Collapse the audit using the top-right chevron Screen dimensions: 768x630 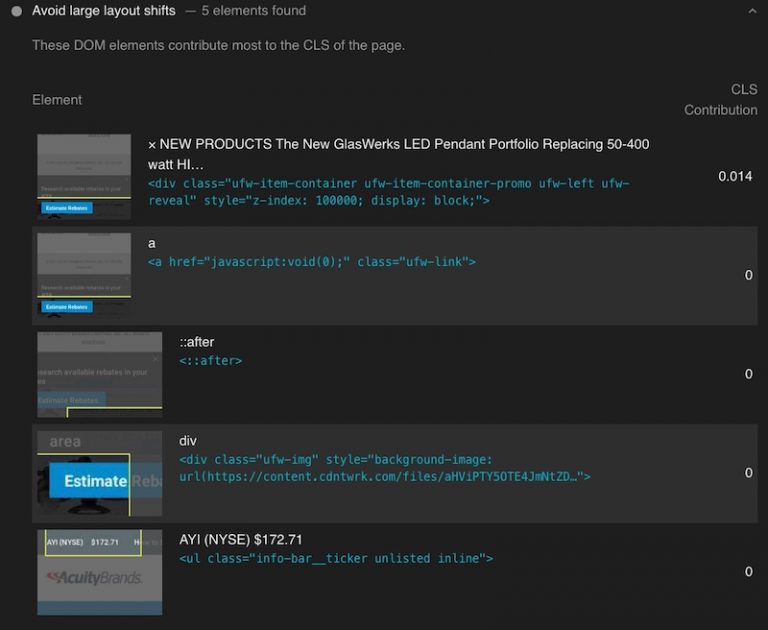(752, 11)
